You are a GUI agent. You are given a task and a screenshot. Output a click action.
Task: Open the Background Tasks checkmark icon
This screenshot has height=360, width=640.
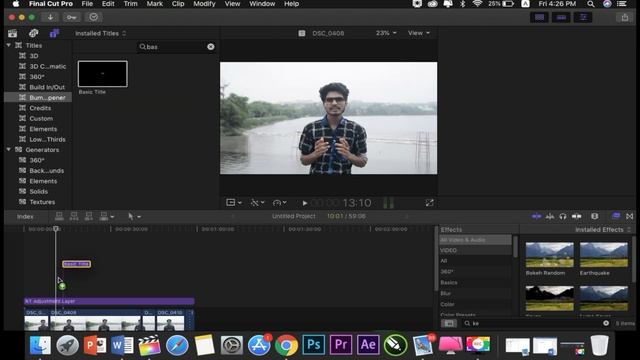(93, 17)
